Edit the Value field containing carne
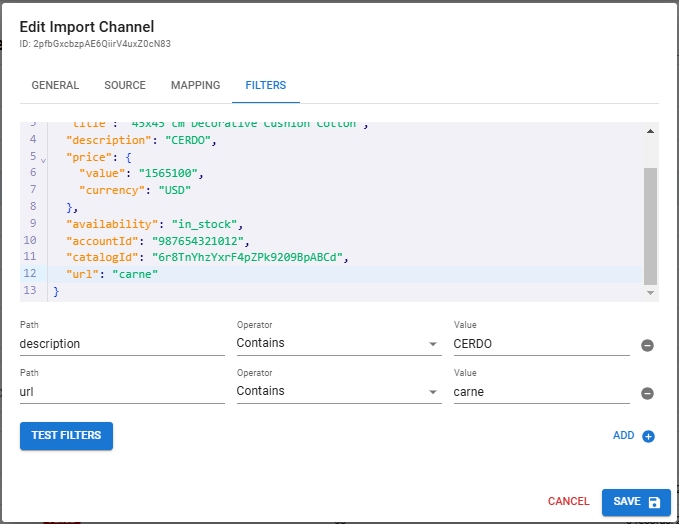The image size is (679, 524). pyautogui.click(x=540, y=391)
